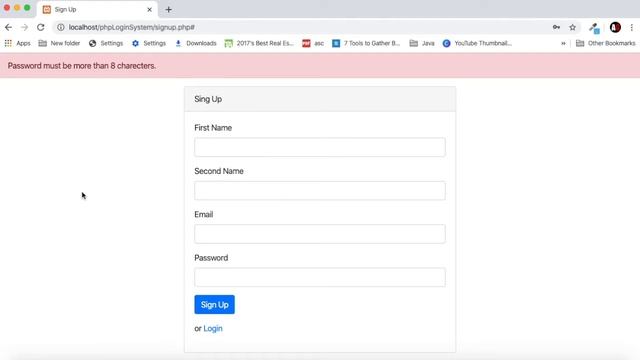Open saved passwords key icon
The width and height of the screenshot is (640, 360).
tap(556, 27)
